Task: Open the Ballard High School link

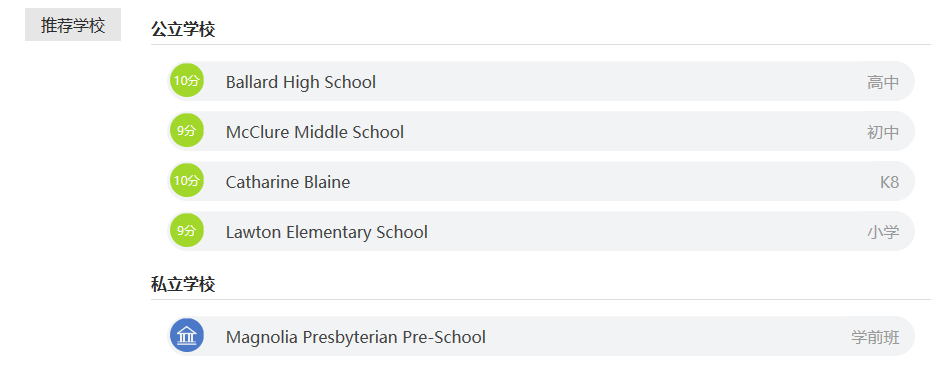Action: [x=301, y=82]
